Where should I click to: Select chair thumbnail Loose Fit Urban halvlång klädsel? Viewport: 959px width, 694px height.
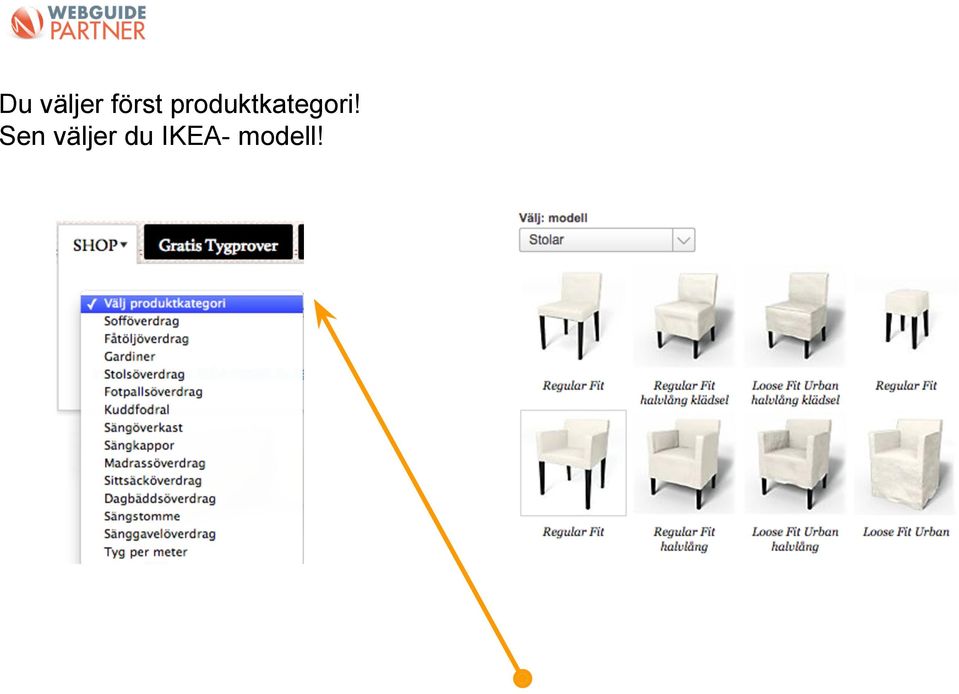coord(795,318)
